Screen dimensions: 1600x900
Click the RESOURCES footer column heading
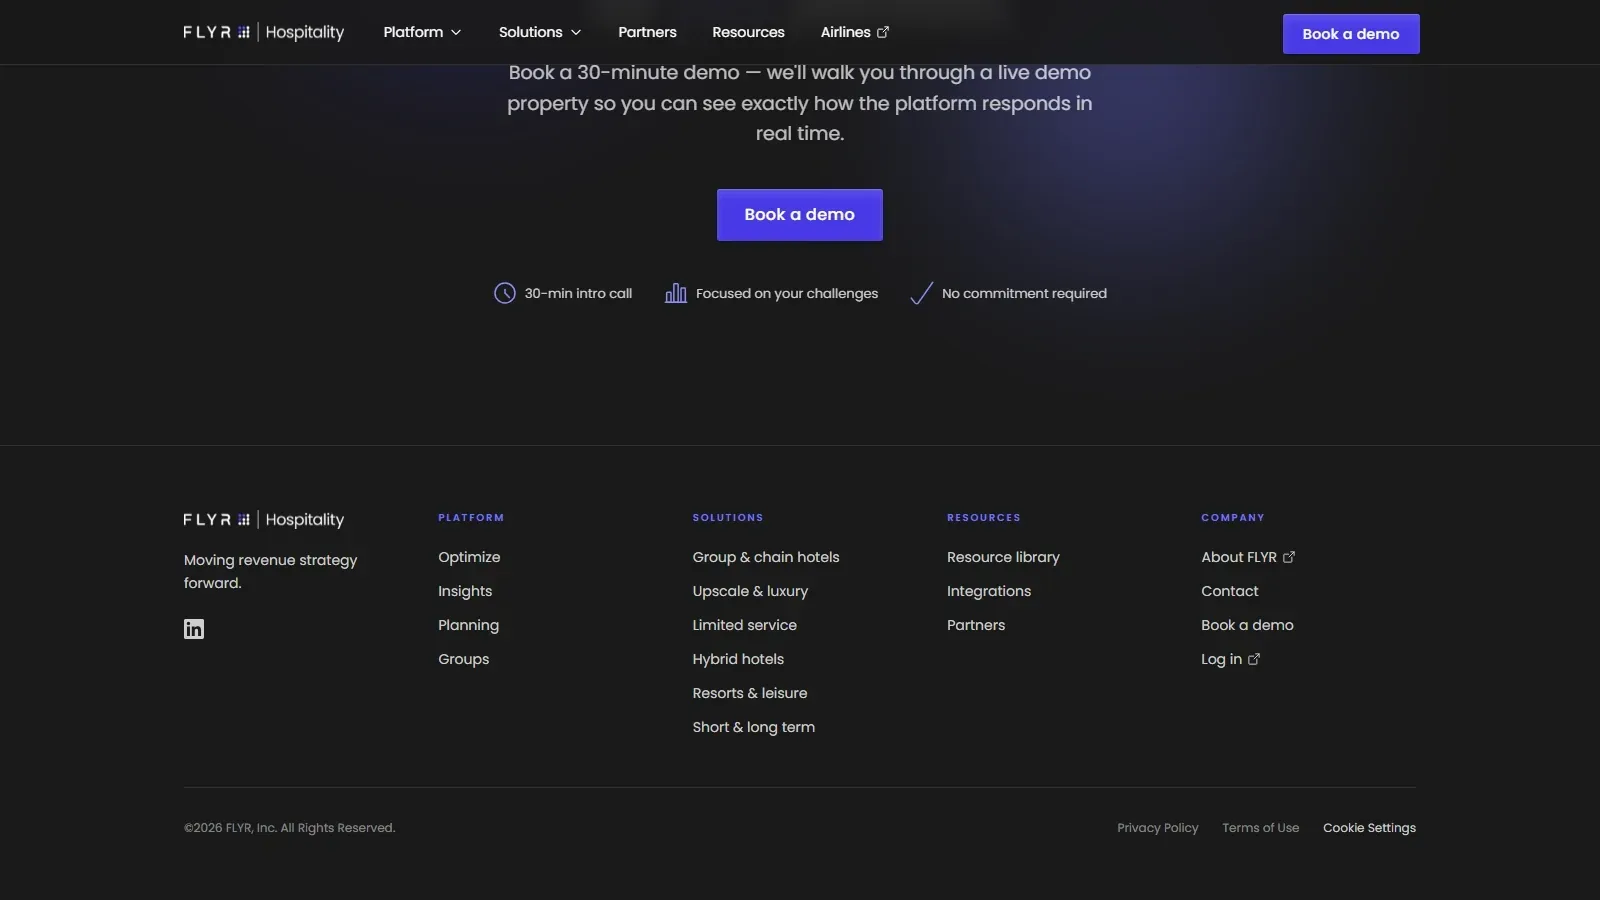984,518
